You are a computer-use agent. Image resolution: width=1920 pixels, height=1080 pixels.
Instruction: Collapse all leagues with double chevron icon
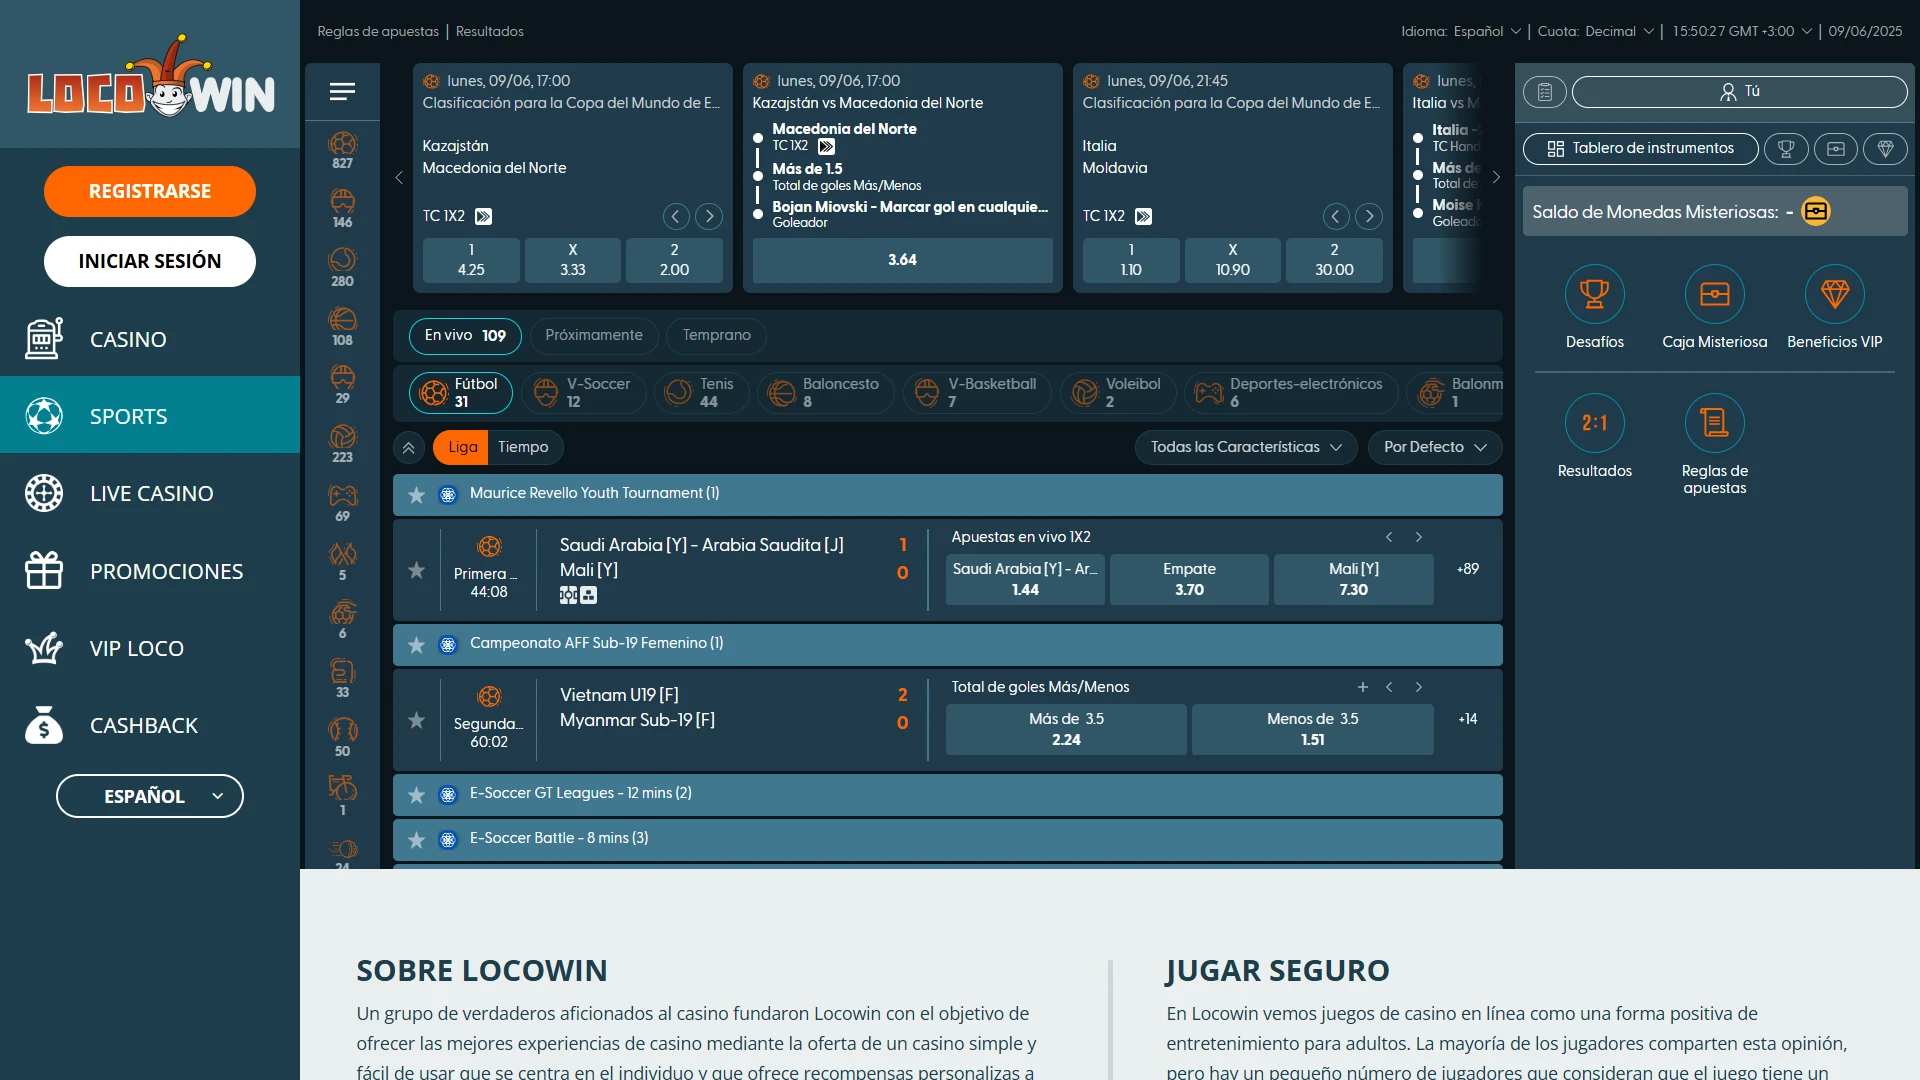click(x=409, y=447)
